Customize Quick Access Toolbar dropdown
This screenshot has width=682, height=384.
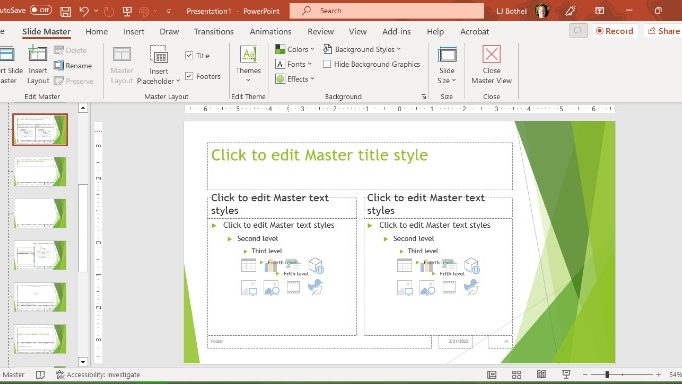tap(169, 11)
